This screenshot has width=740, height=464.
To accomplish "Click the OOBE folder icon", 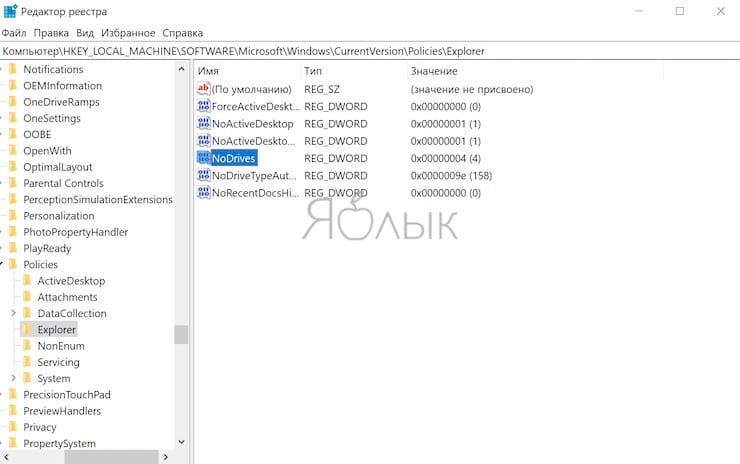I will pos(13,134).
